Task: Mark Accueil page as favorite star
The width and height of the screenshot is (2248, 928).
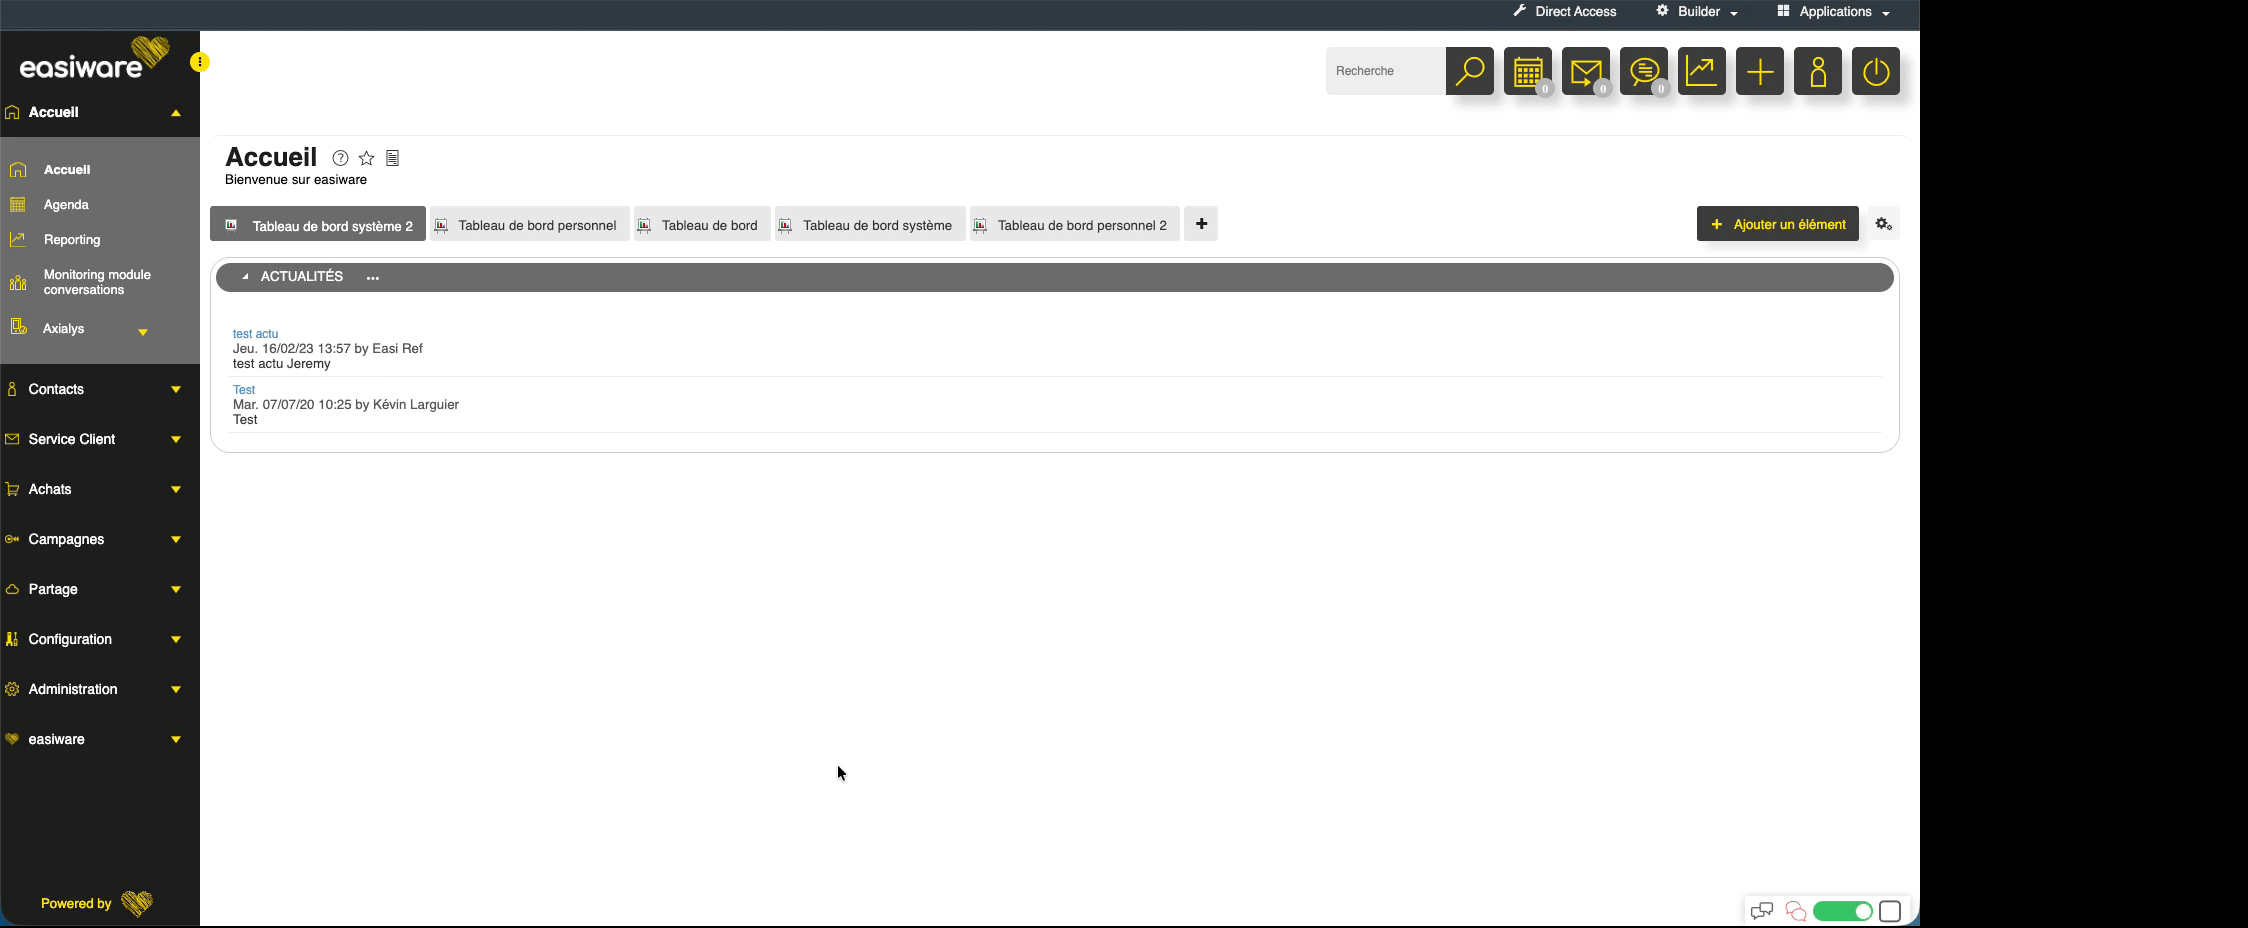Action: click(x=366, y=158)
